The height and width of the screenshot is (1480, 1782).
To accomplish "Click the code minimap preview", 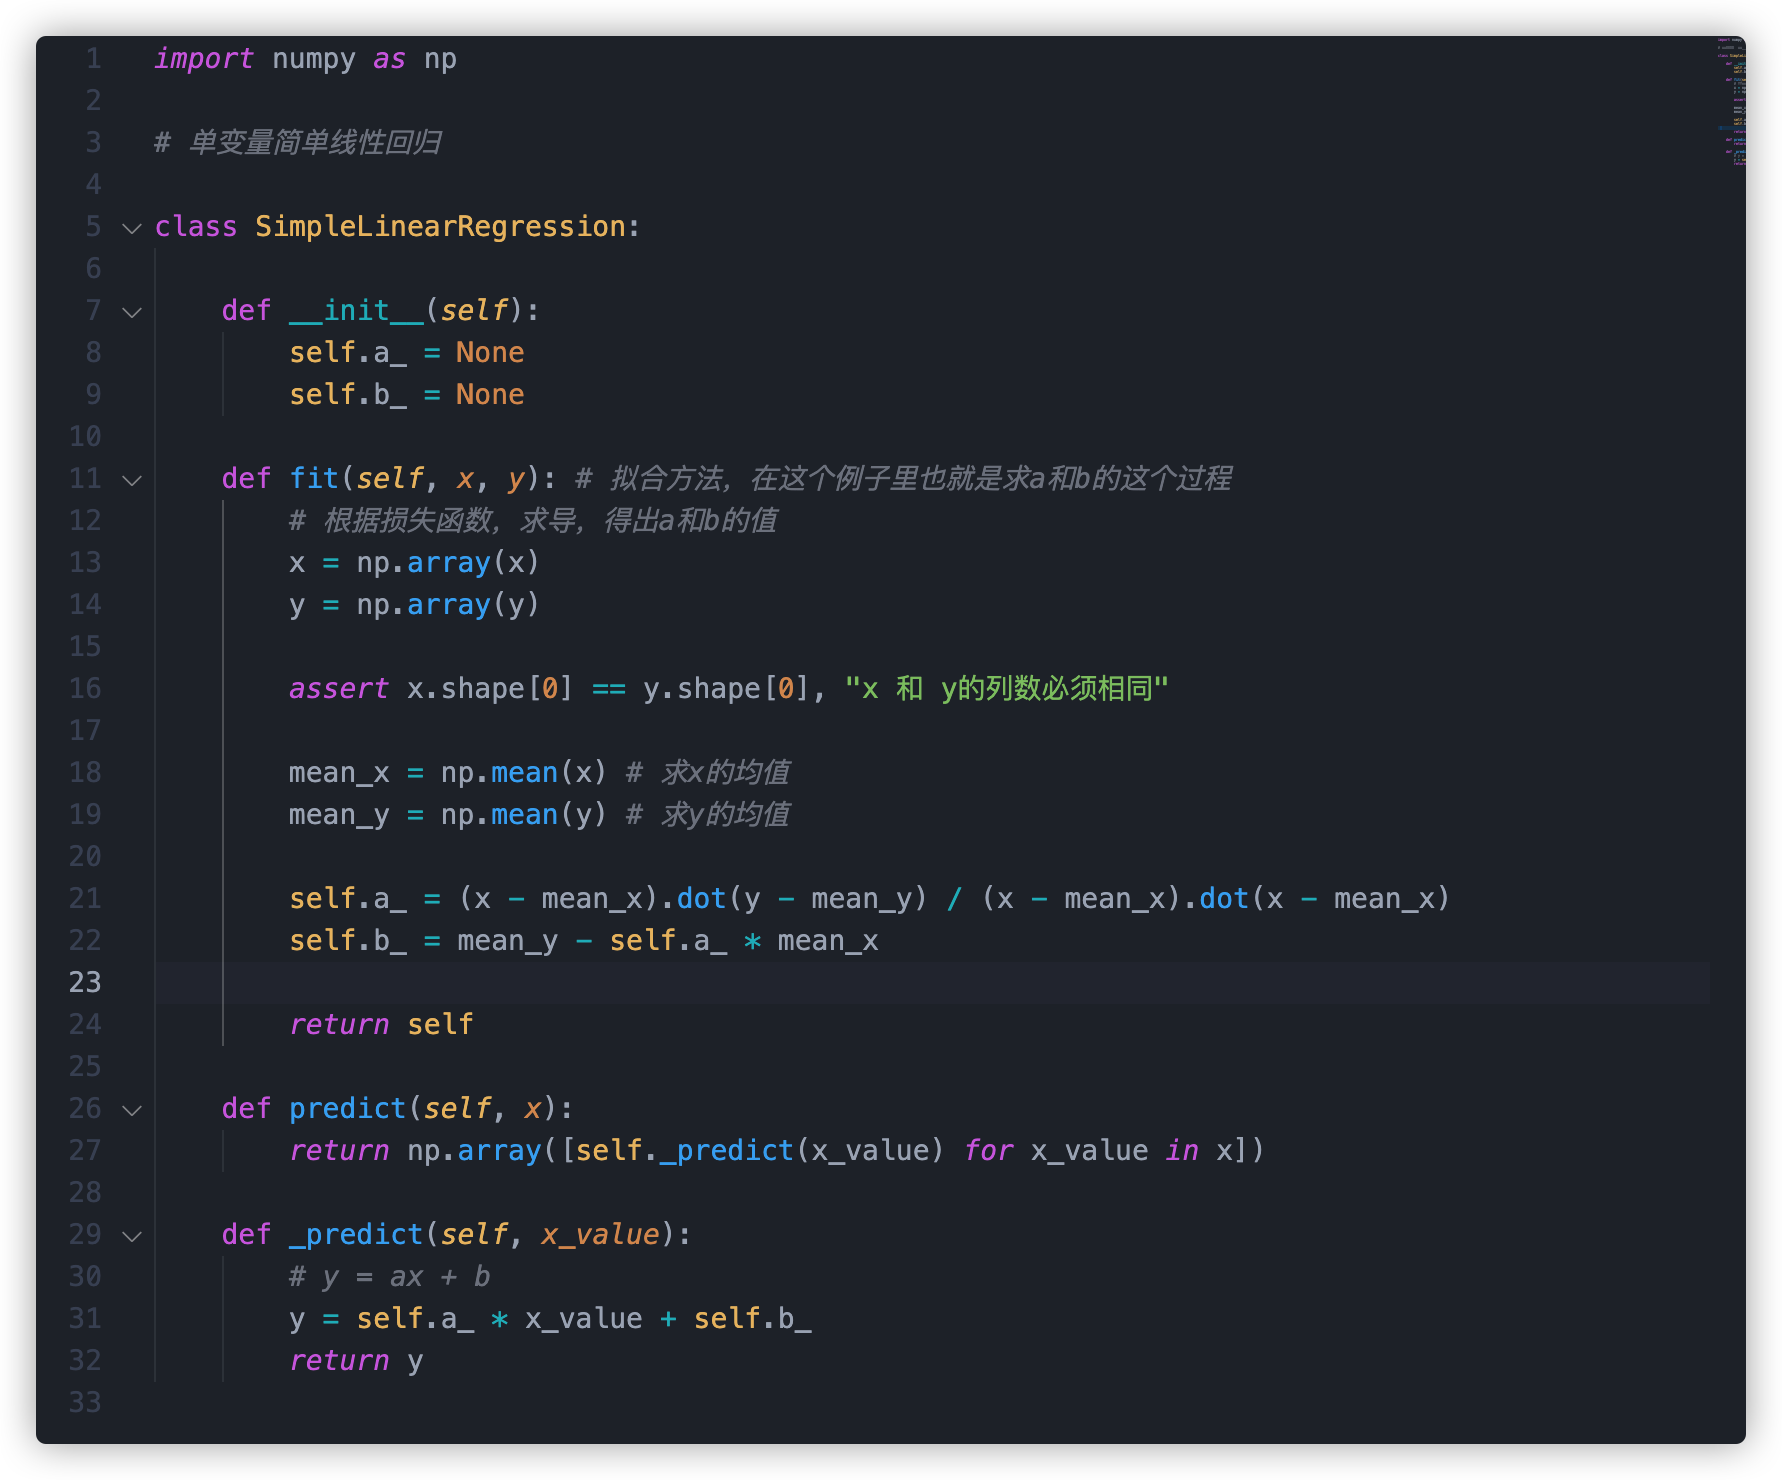I will click(1731, 101).
